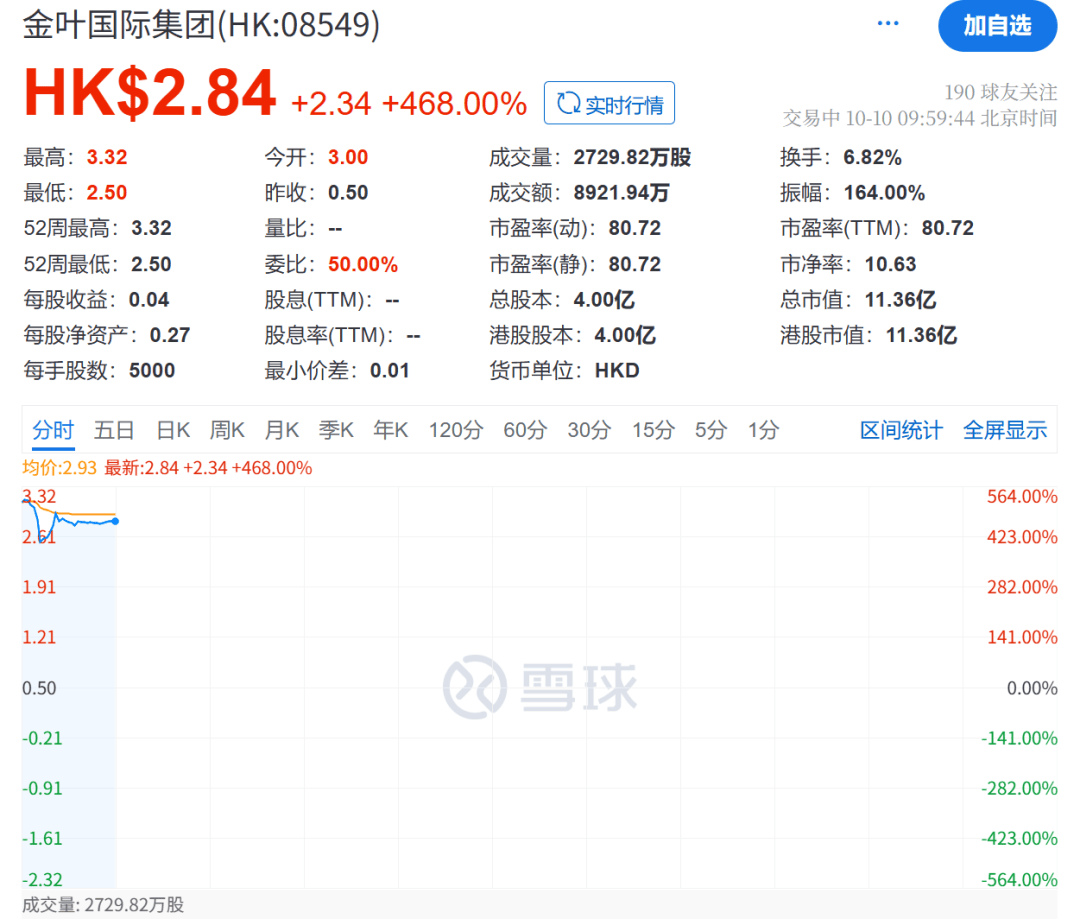Image resolution: width=1080 pixels, height=919 pixels.
Task: Select the 1分 one-minute chart tab
Action: [x=763, y=429]
